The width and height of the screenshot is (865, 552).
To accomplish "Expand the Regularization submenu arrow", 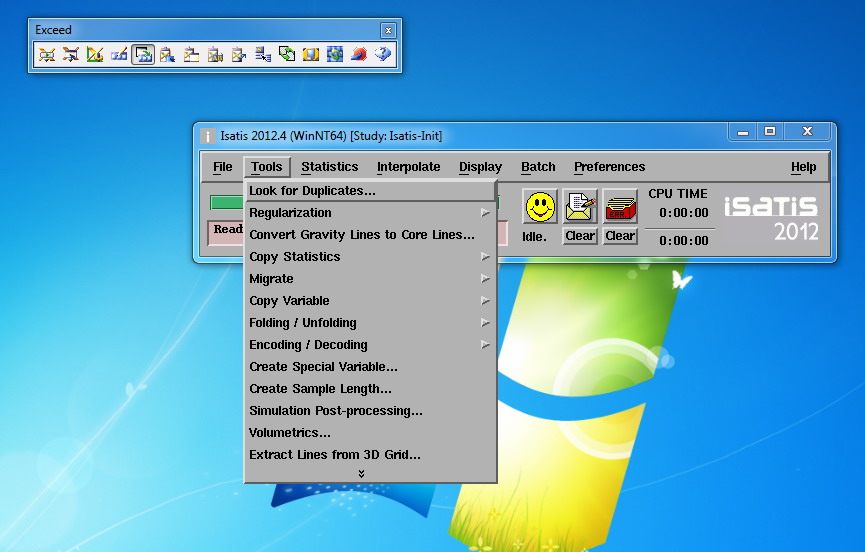I will tap(485, 212).
